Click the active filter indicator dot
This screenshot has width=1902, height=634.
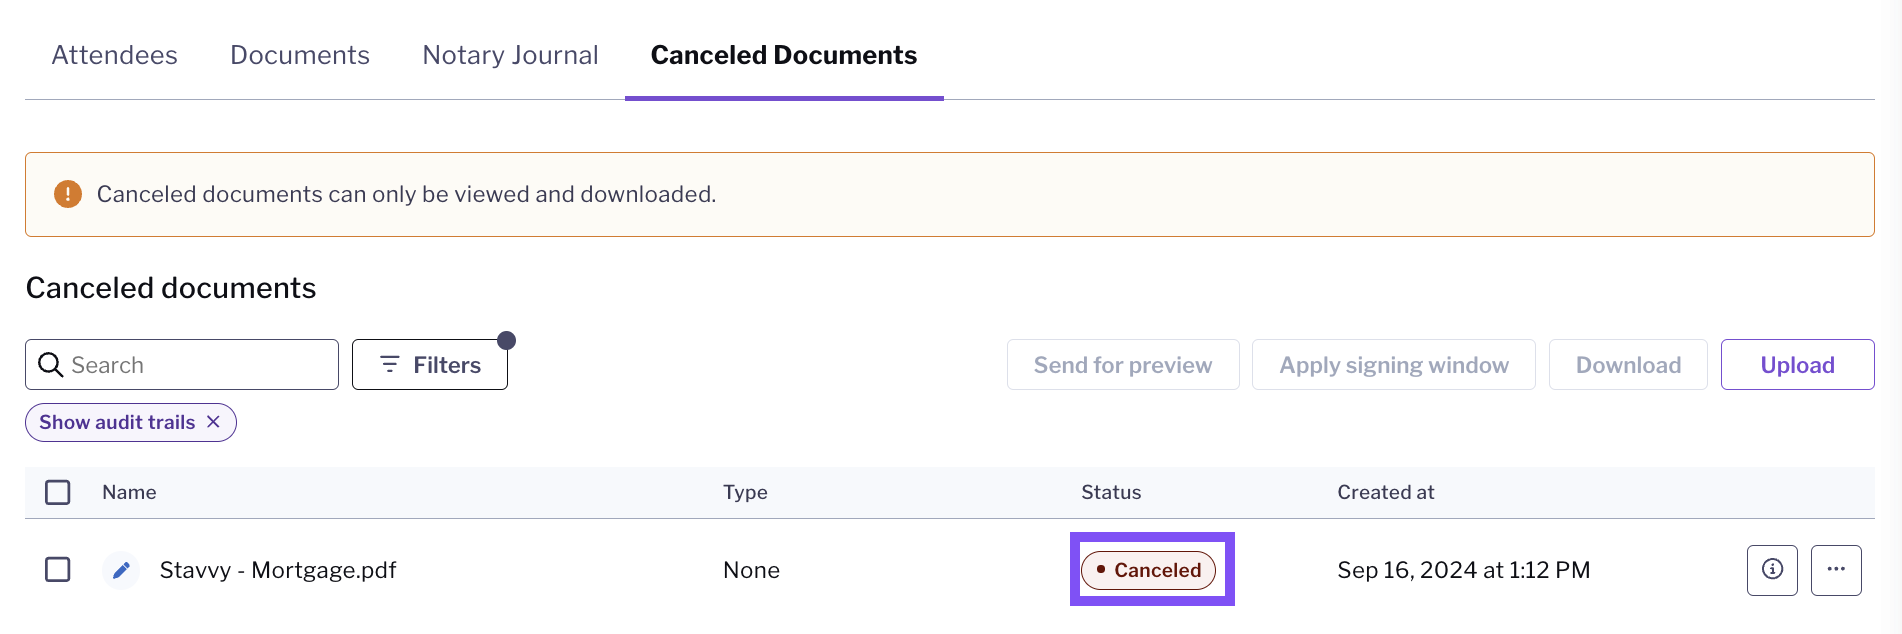click(x=507, y=341)
